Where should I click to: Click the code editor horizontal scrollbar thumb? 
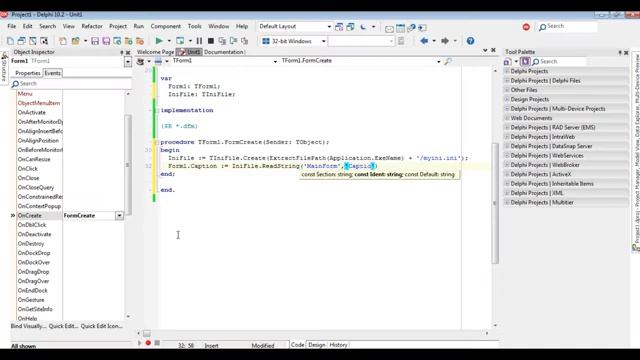(x=147, y=333)
